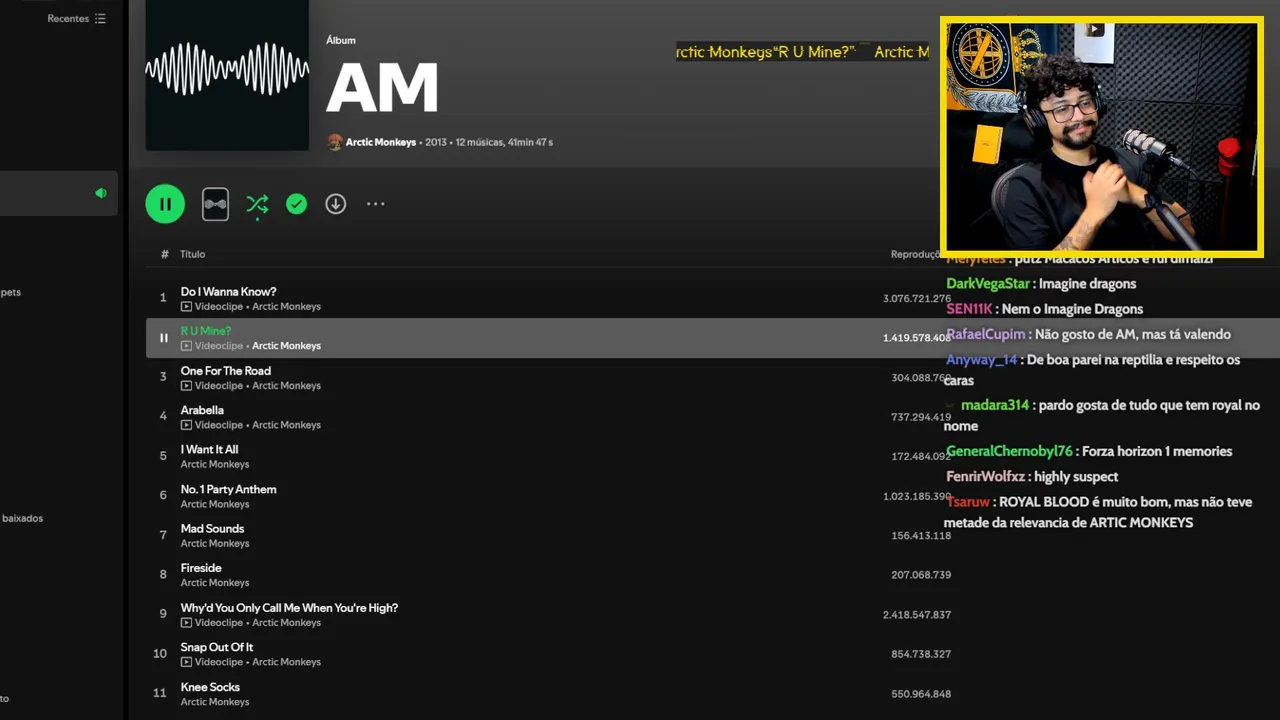The height and width of the screenshot is (720, 1280).
Task: Pause playback with the green button
Action: point(165,204)
